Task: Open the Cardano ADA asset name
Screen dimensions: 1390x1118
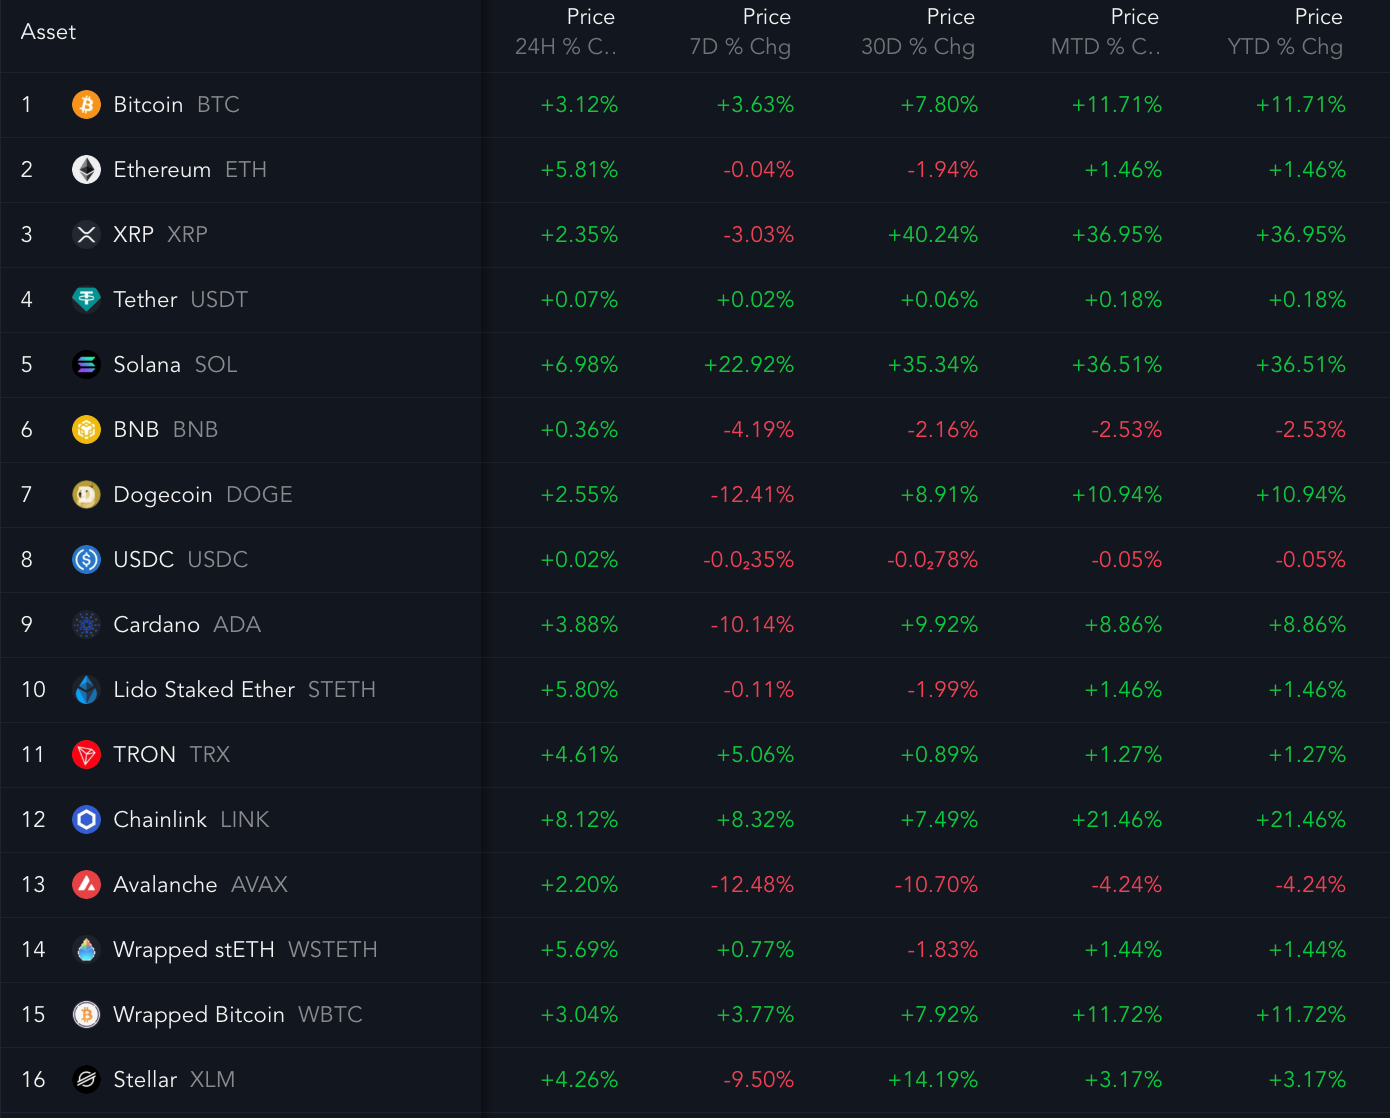Action: (187, 625)
